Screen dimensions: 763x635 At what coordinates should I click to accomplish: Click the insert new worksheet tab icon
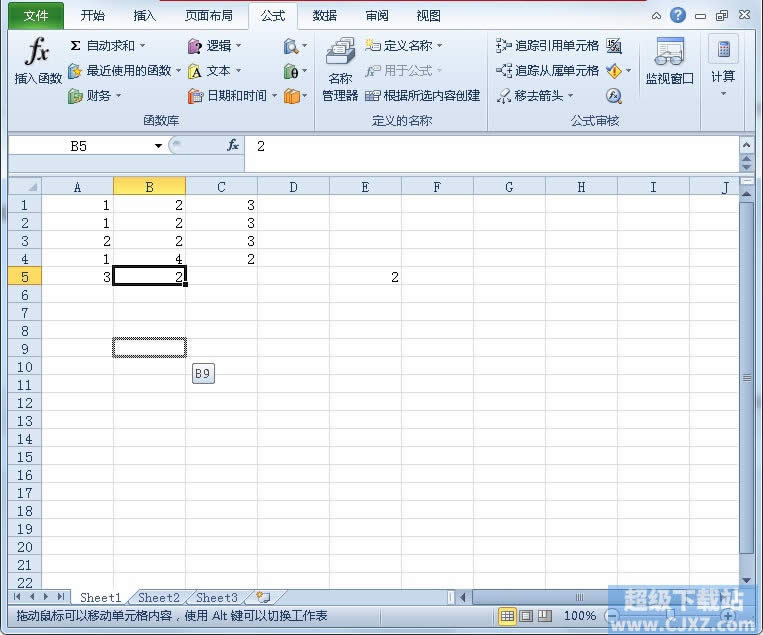(263, 597)
